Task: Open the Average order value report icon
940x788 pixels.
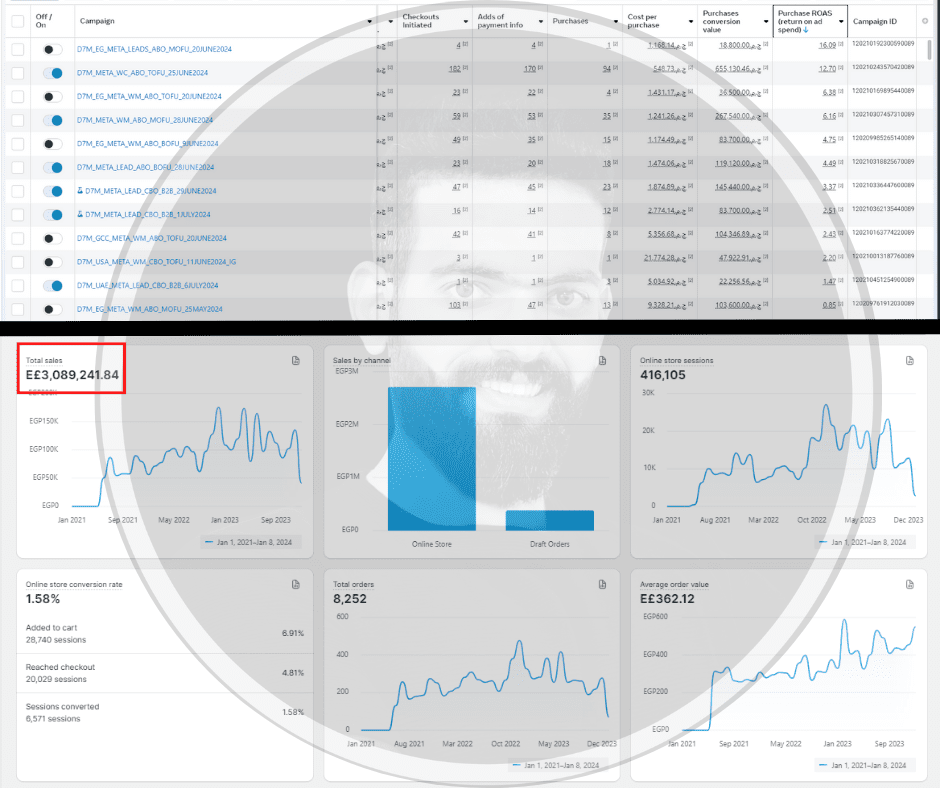Action: (909, 584)
